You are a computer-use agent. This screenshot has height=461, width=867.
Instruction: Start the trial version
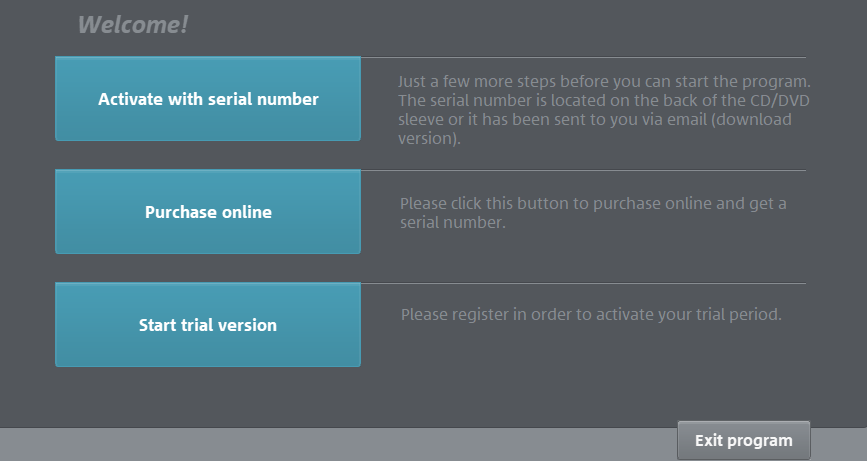[x=208, y=325]
